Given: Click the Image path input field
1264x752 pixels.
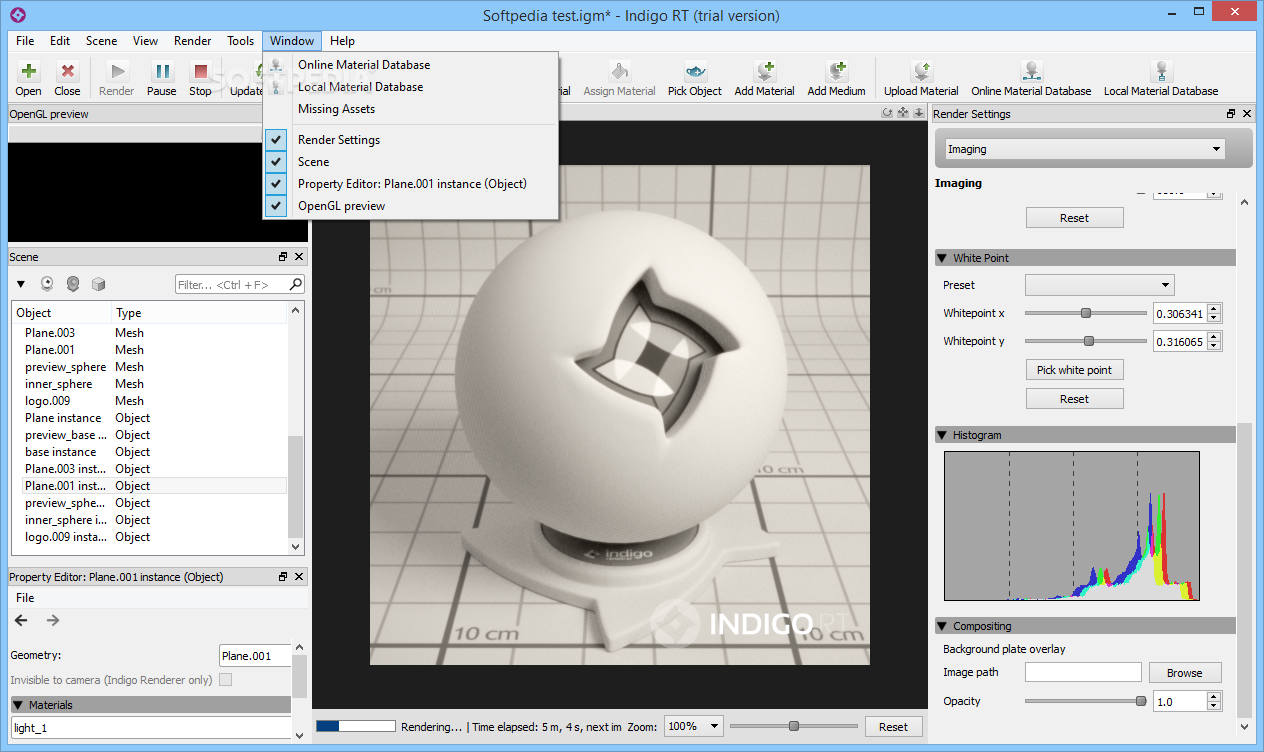Looking at the screenshot, I should (1083, 672).
